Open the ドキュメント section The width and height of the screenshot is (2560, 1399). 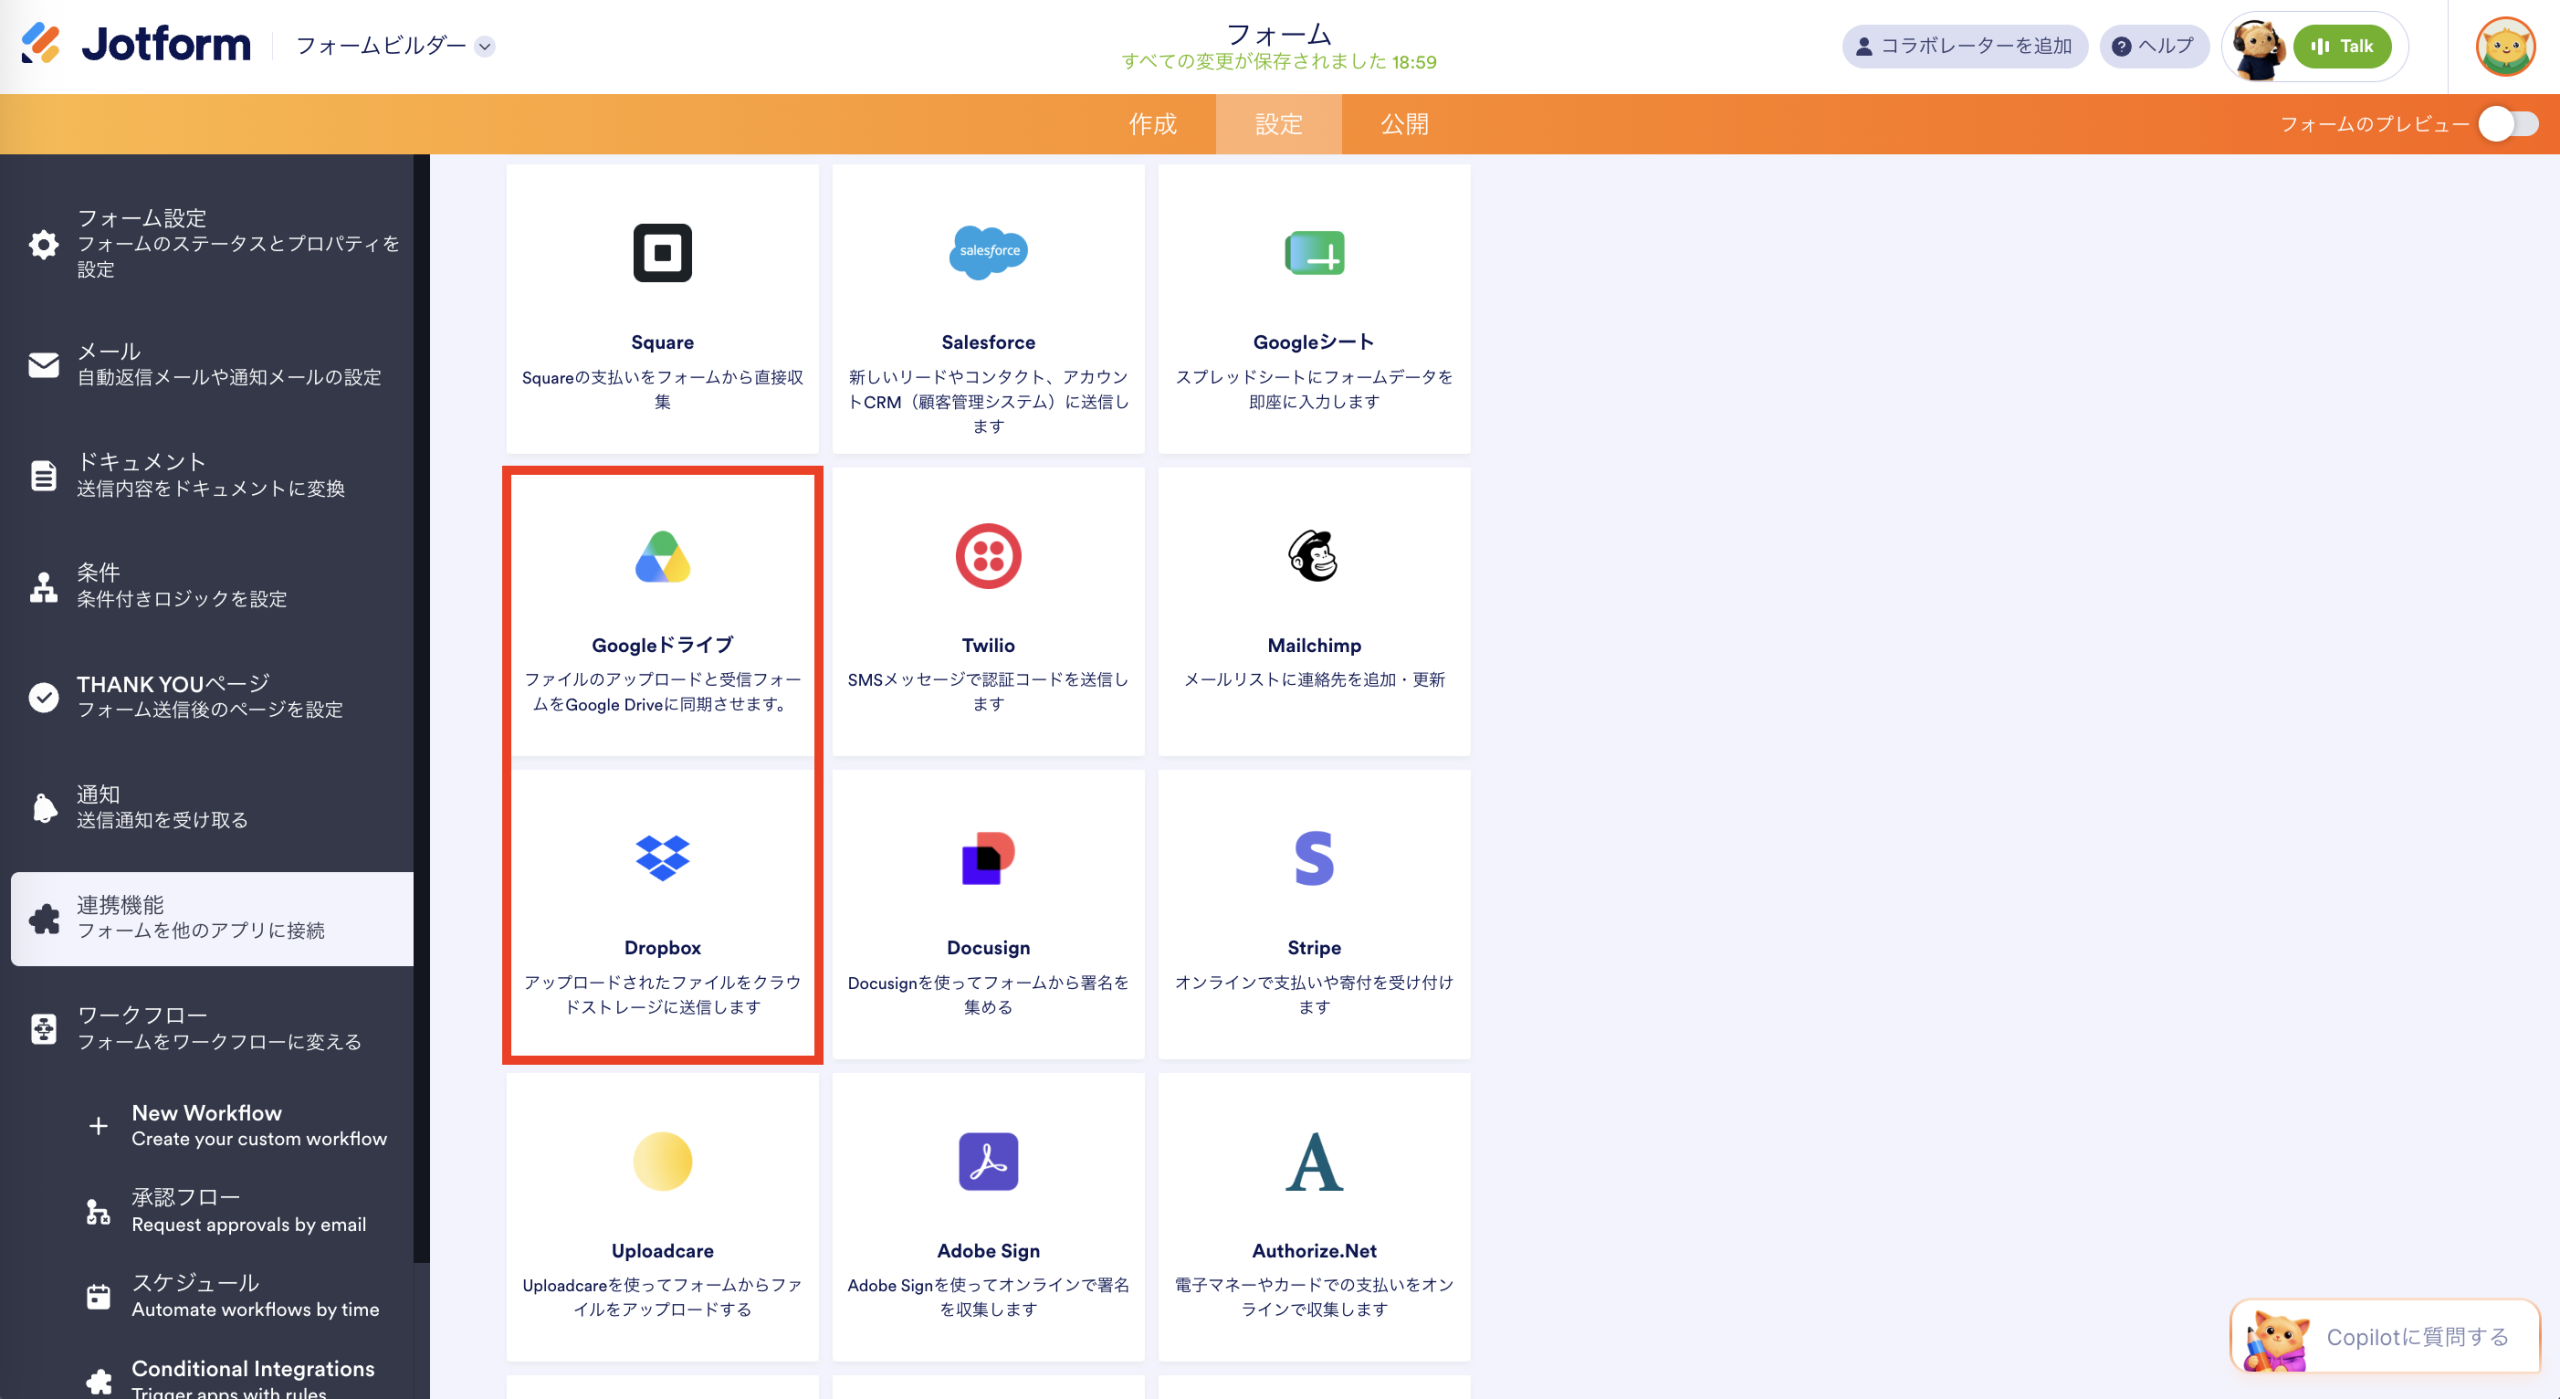tap(212, 476)
